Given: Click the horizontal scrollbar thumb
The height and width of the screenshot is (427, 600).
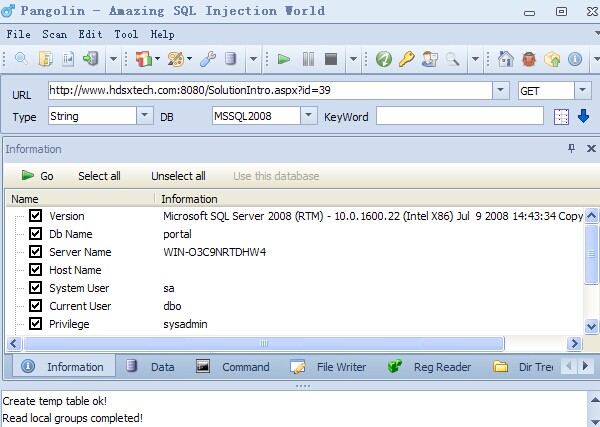Looking at the screenshot, I should [264, 343].
